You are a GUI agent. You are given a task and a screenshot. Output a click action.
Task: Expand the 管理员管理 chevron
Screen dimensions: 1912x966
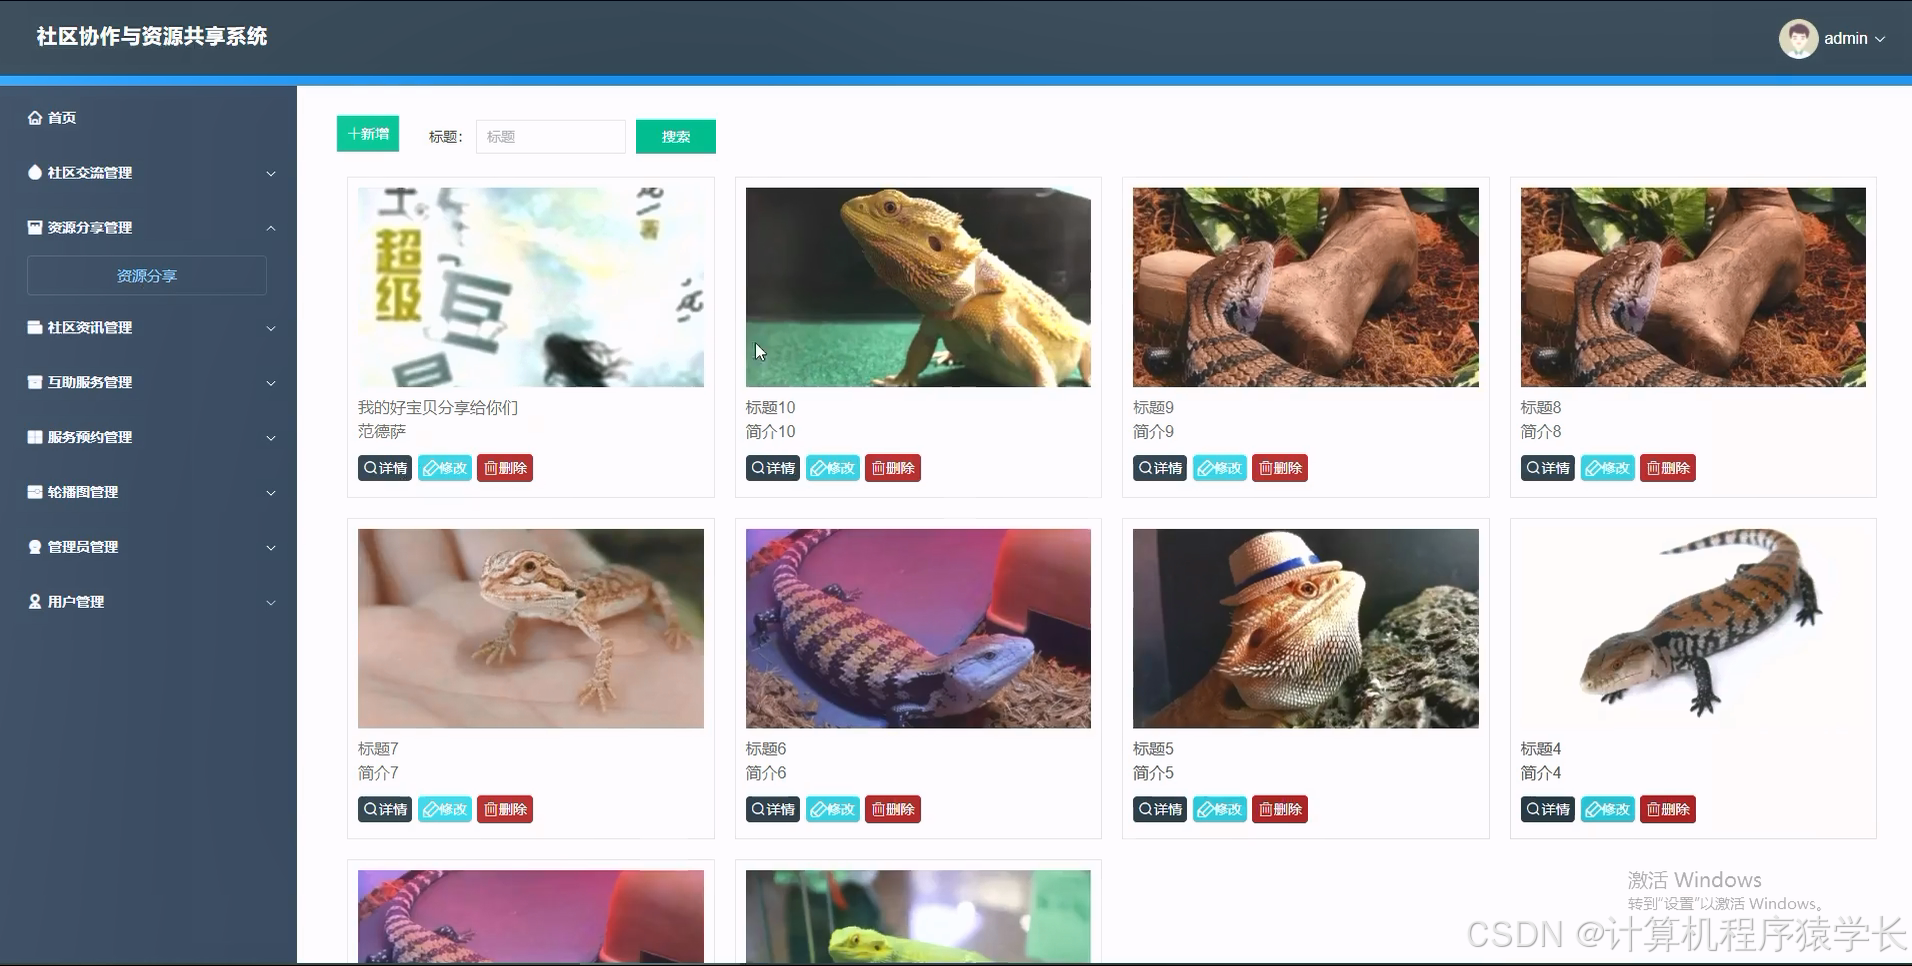[271, 549]
